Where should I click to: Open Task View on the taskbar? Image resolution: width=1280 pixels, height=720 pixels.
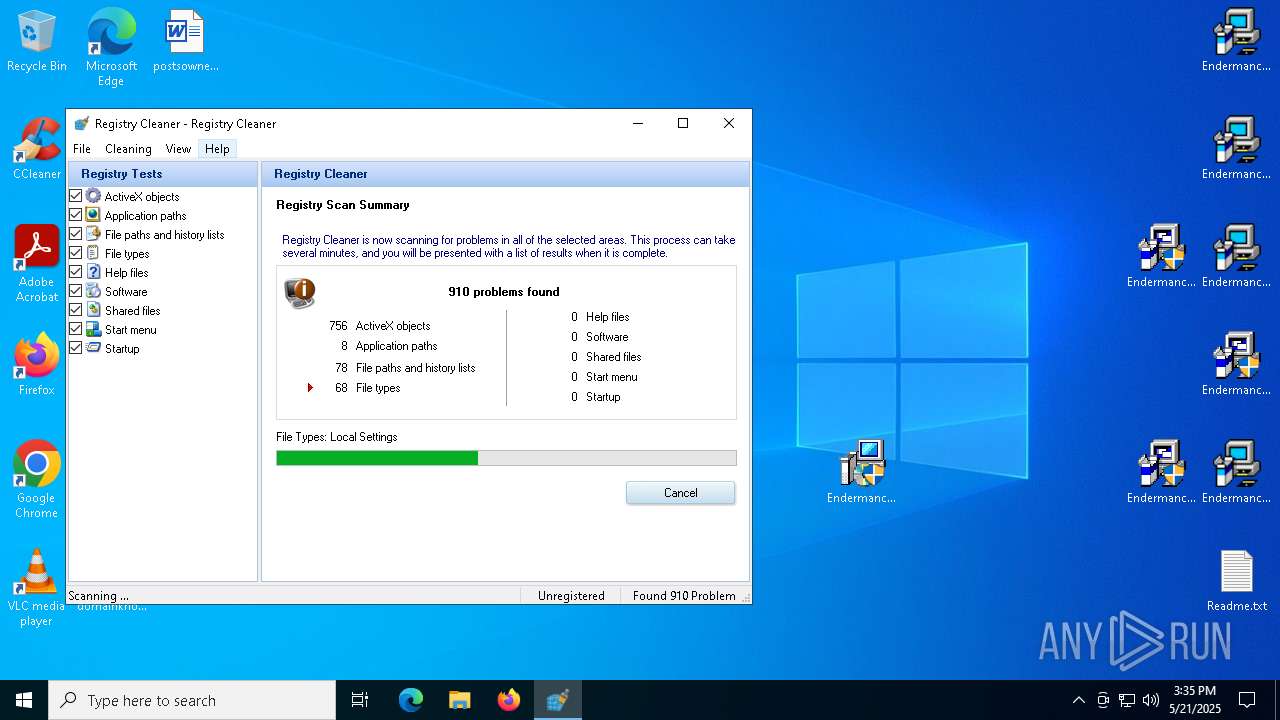pos(360,700)
